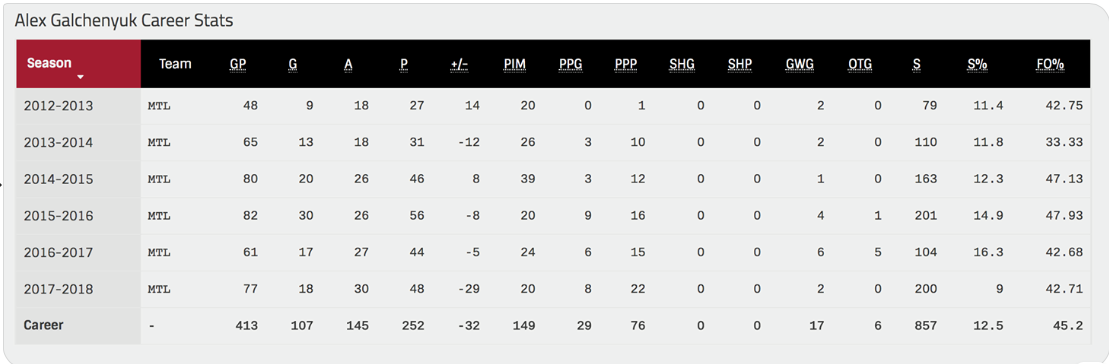Sort by S% shooting percentage header

[977, 64]
